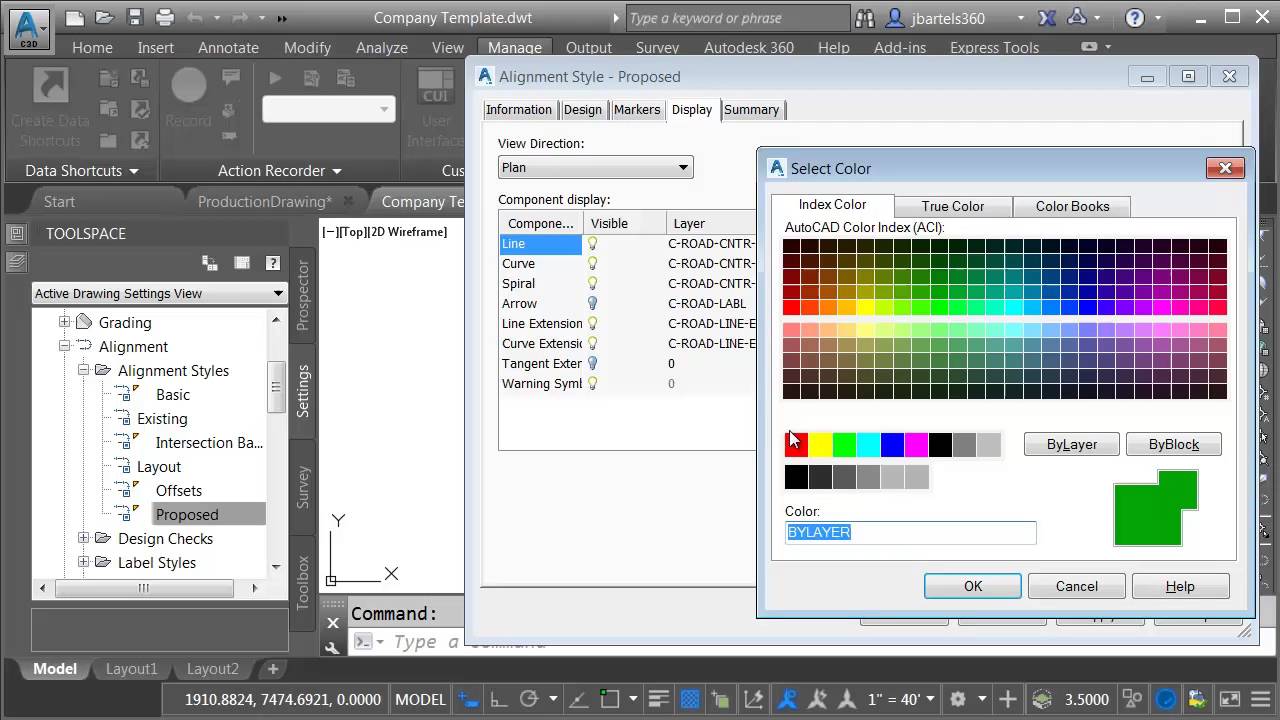Switch to the True Color tab
The image size is (1280, 720).
tap(953, 206)
